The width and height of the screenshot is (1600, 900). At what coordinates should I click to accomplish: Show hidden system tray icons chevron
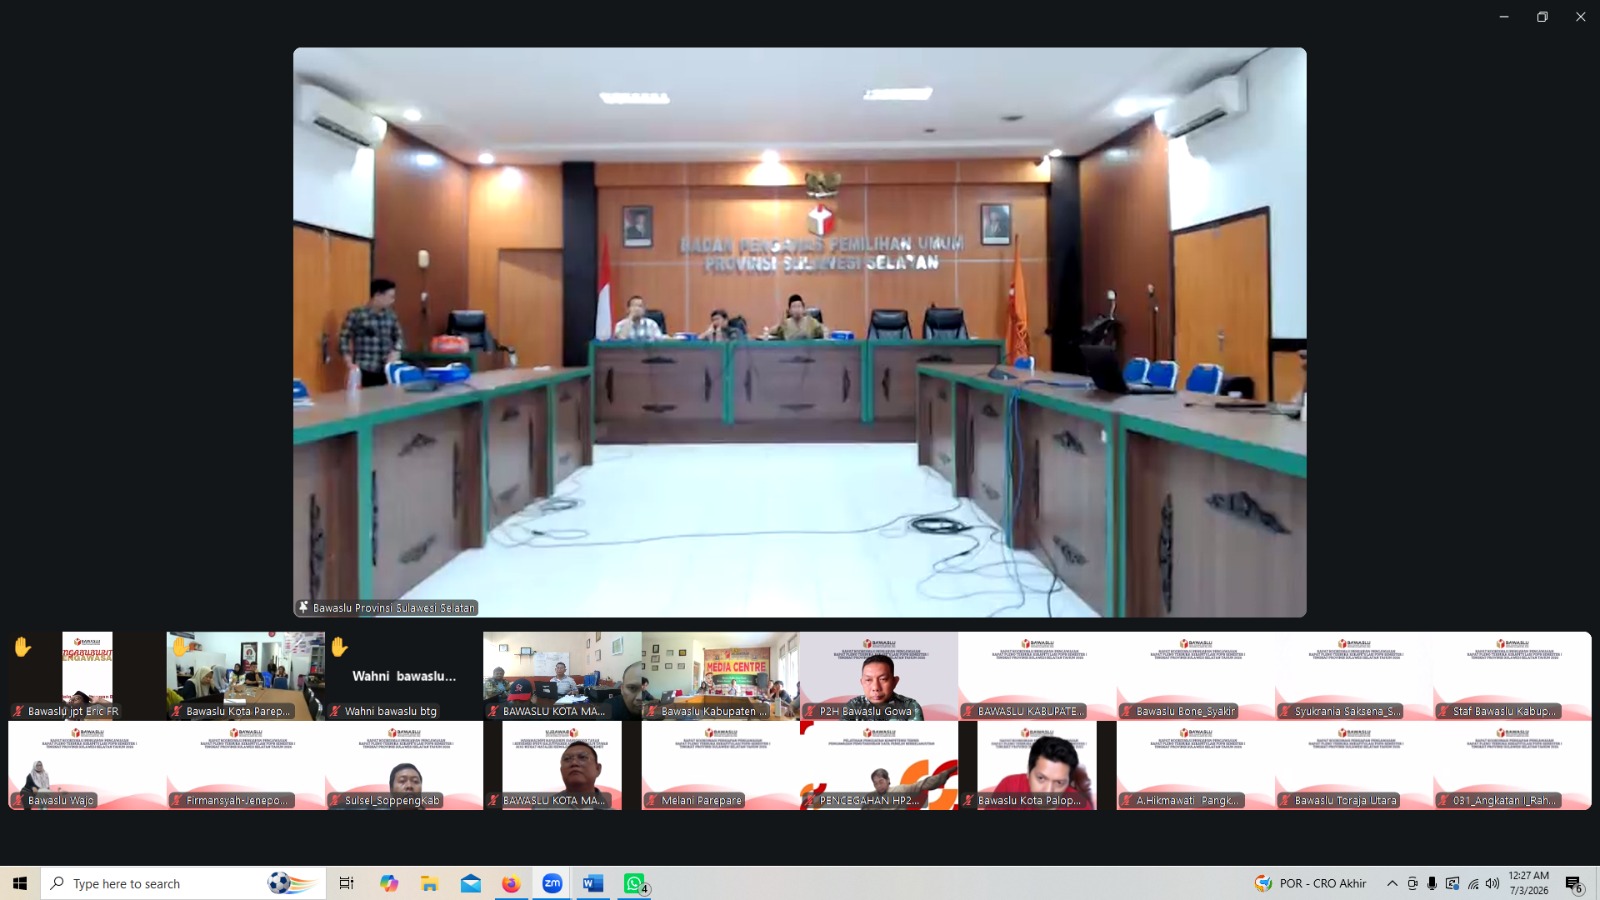point(1392,884)
